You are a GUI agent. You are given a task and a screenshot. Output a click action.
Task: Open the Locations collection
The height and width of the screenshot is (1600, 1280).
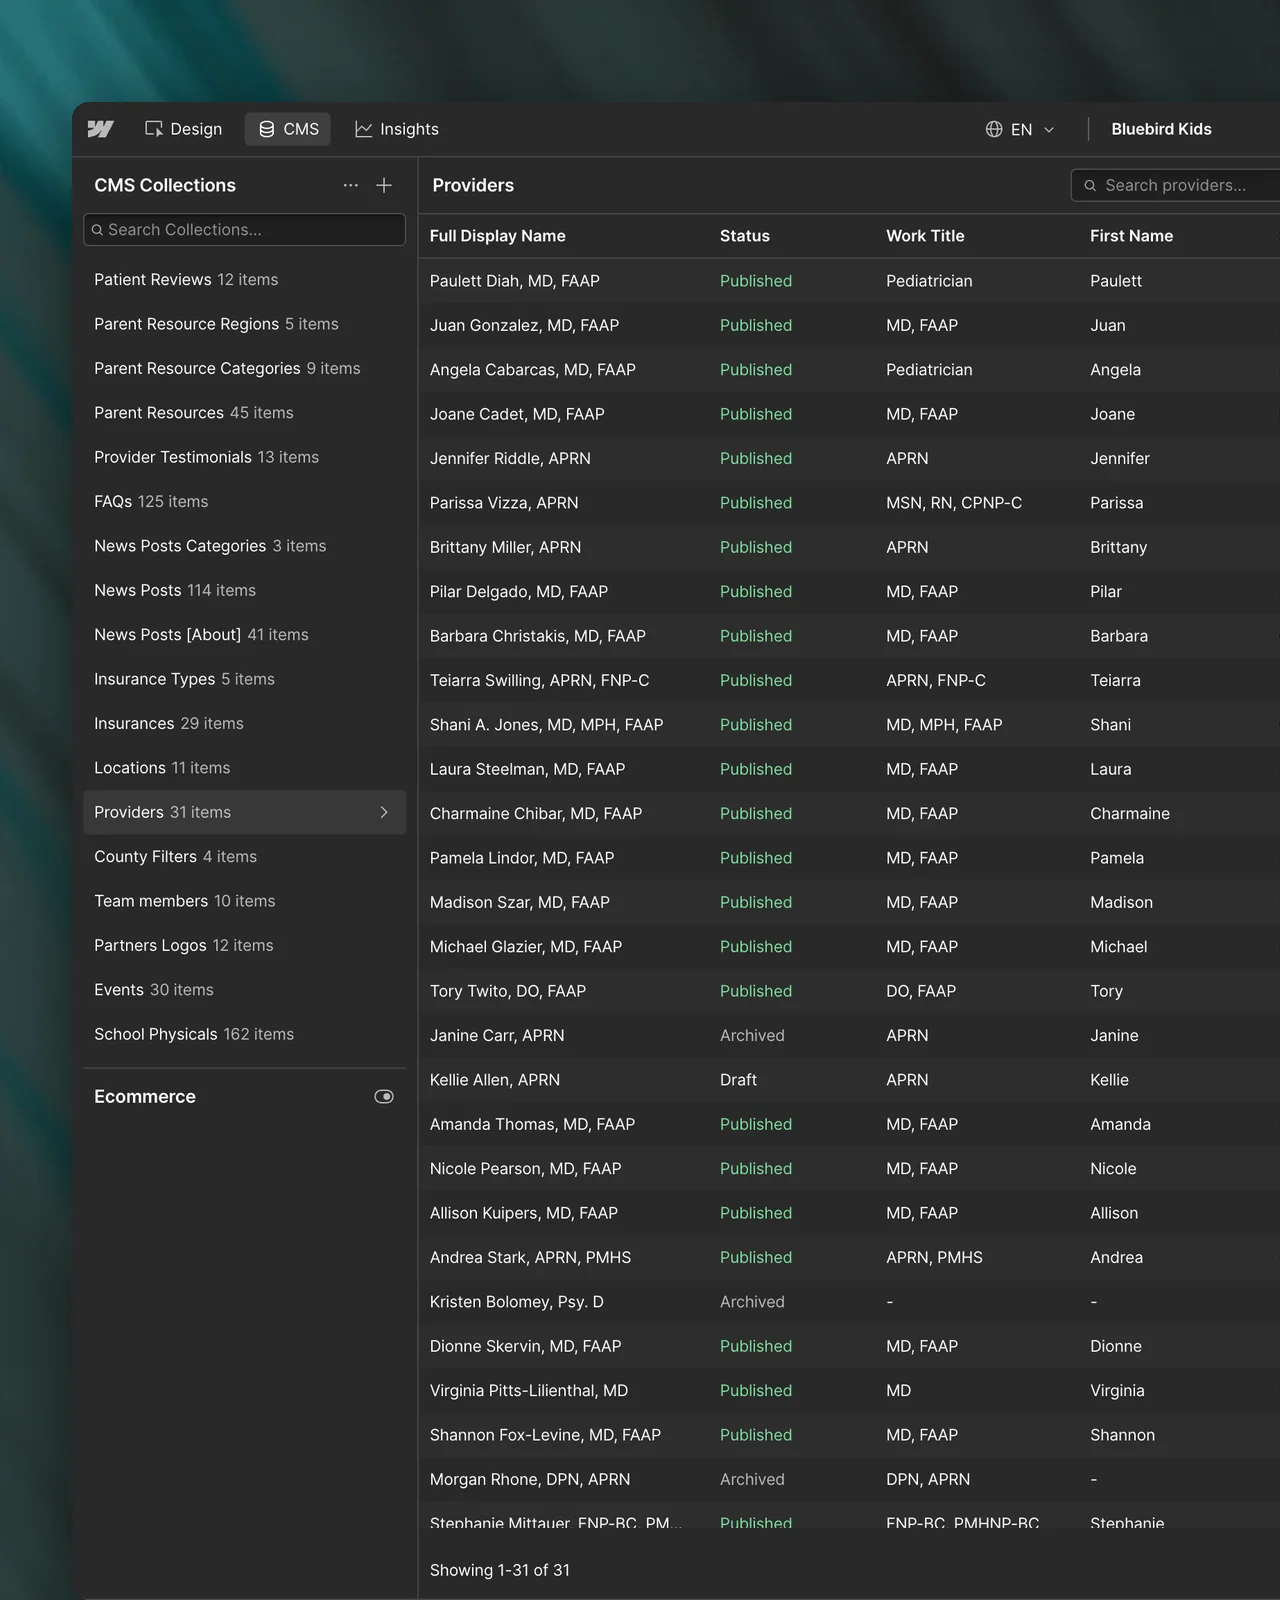pyautogui.click(x=244, y=768)
